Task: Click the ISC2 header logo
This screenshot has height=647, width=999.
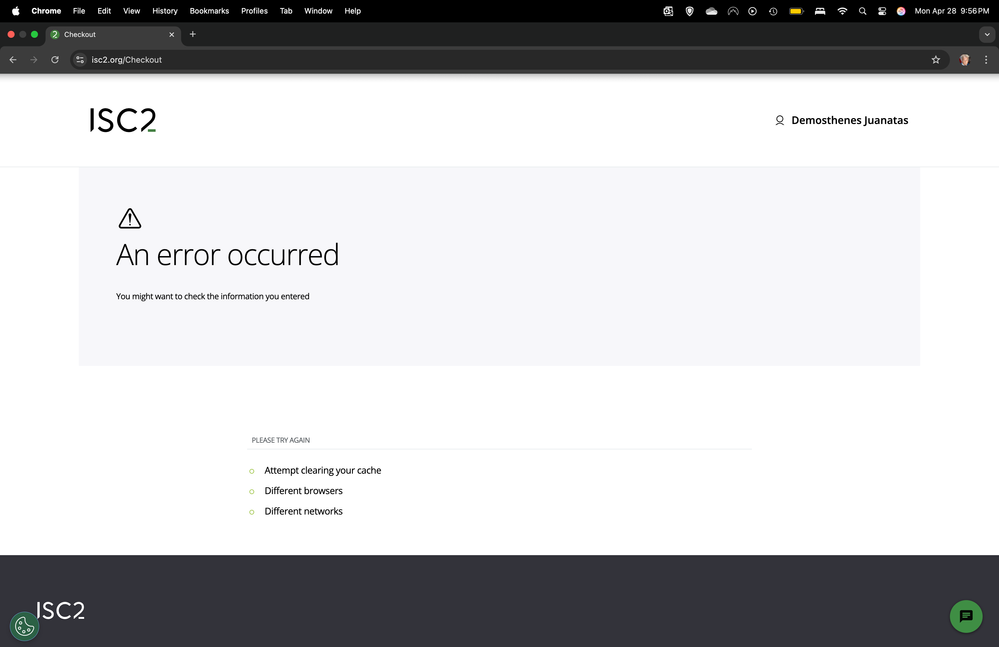Action: [x=122, y=120]
